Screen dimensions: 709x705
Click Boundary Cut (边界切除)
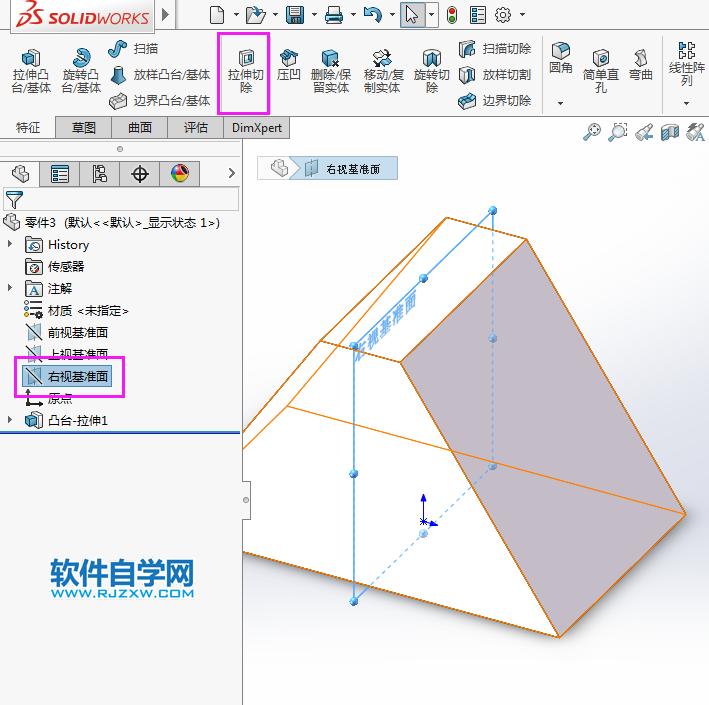[495, 100]
